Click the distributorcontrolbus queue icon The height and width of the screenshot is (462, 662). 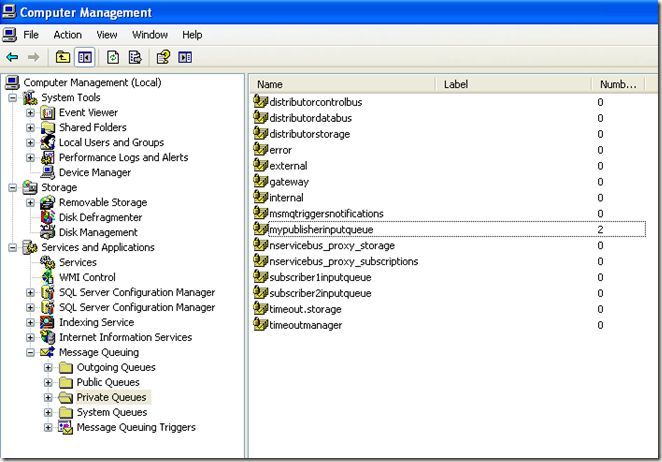[x=260, y=101]
